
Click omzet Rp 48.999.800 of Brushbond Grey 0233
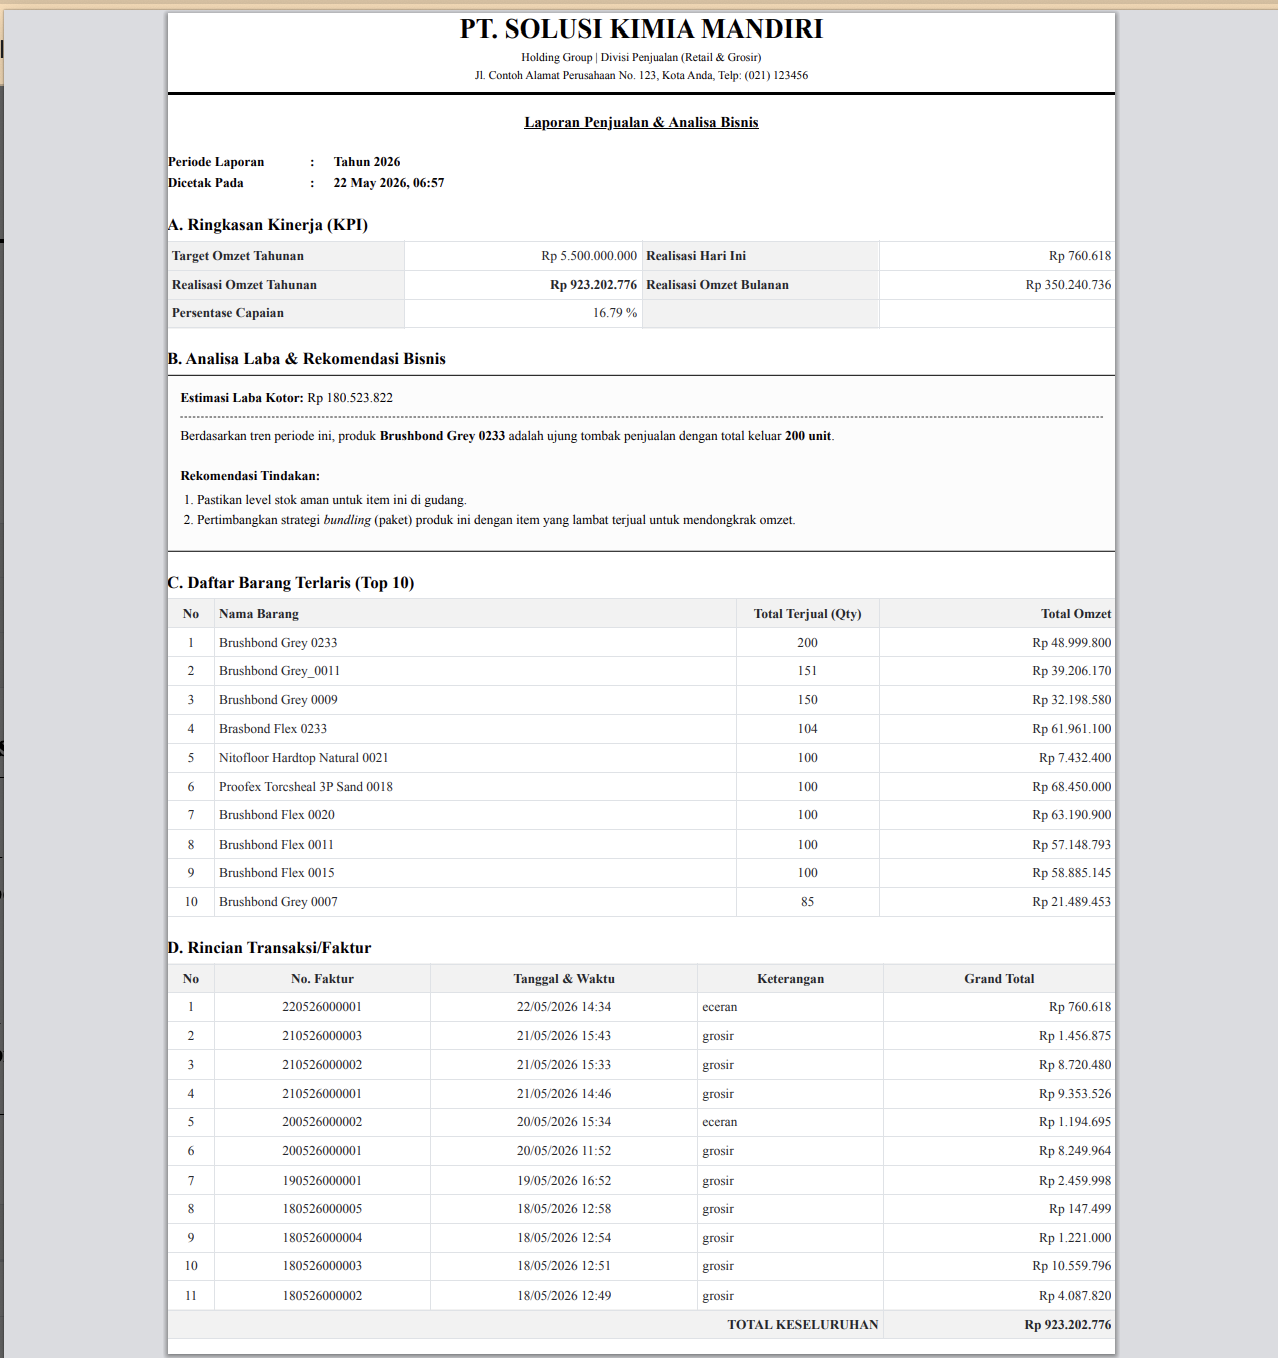point(1072,643)
